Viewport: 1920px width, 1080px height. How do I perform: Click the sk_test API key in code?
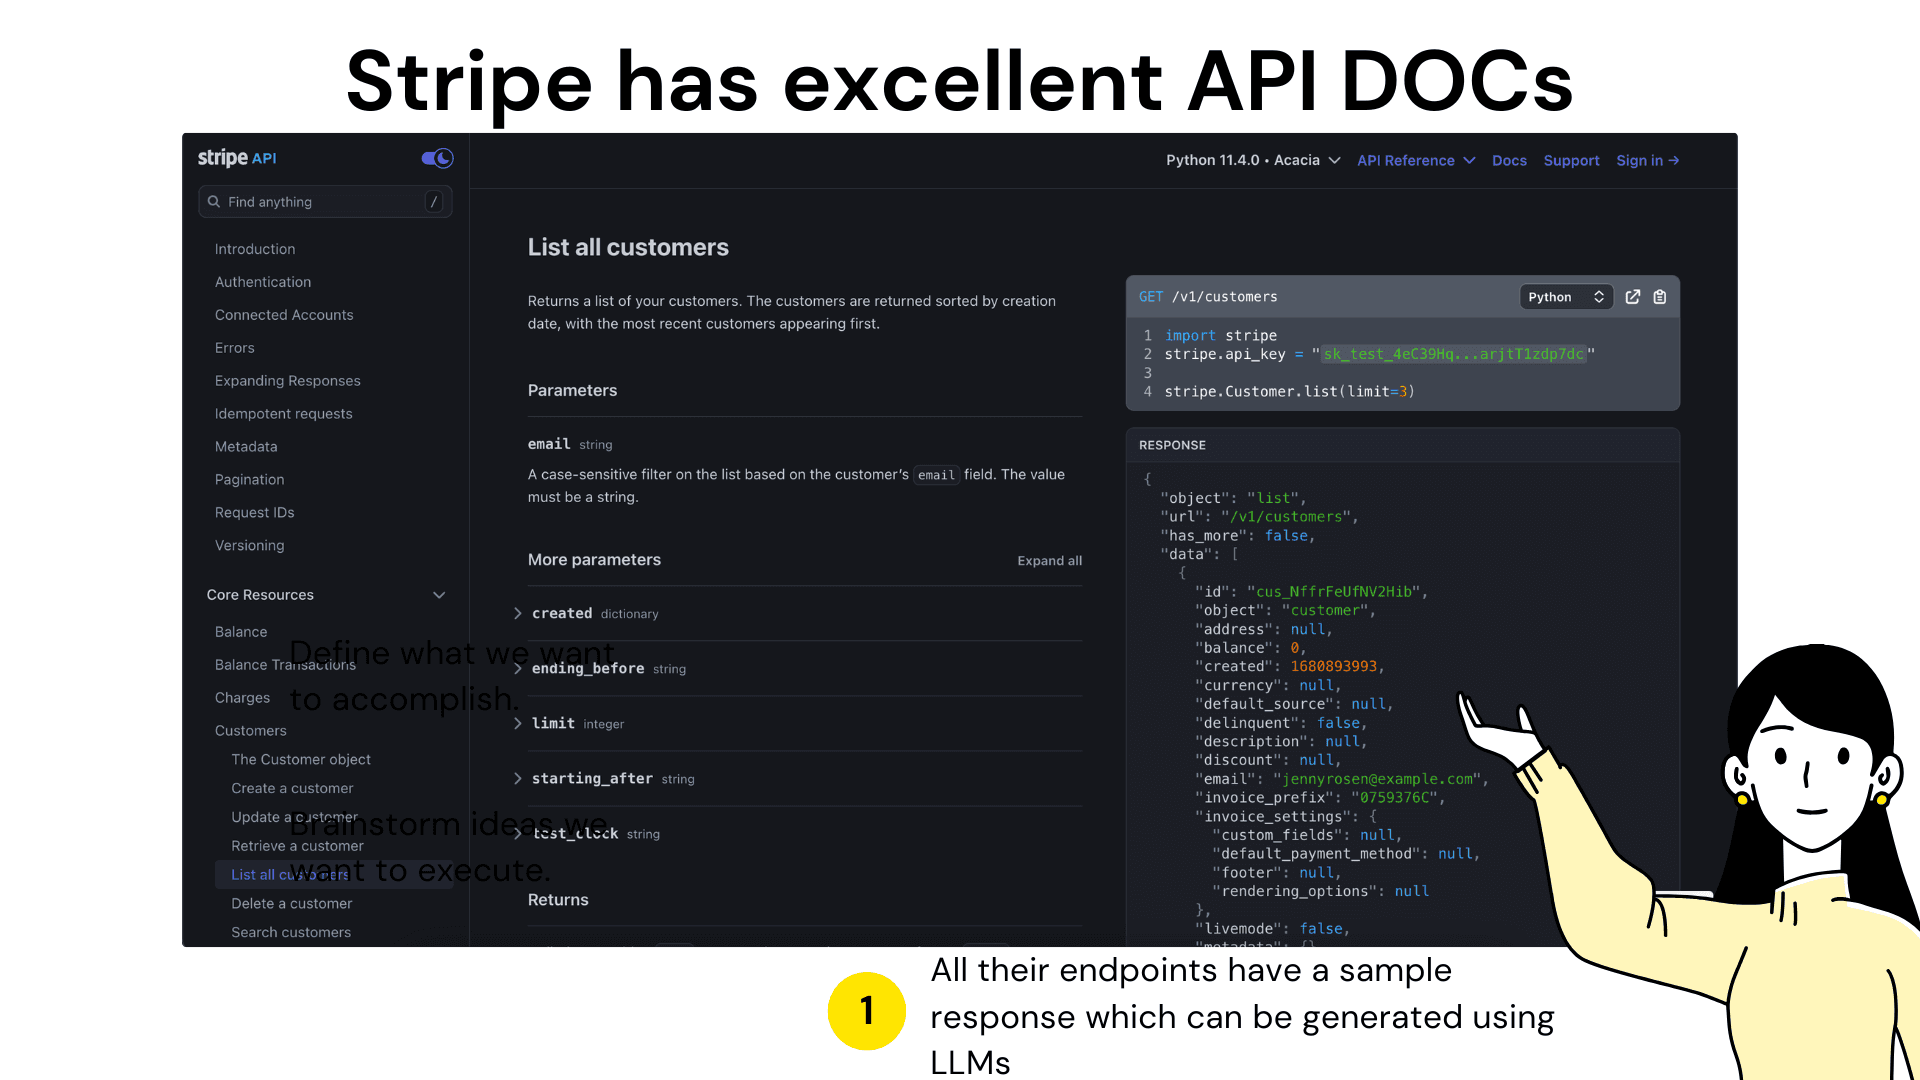pyautogui.click(x=1454, y=354)
